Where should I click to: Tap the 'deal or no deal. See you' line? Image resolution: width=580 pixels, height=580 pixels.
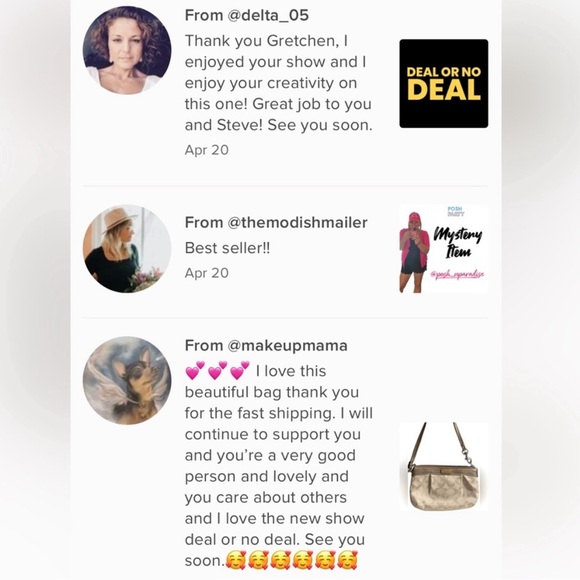pyautogui.click(x=275, y=540)
